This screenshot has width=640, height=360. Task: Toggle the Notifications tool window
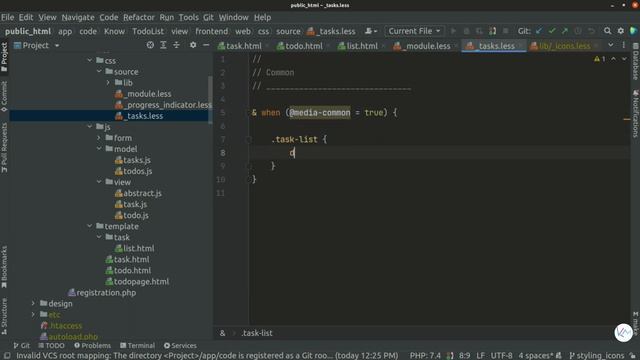click(x=636, y=113)
